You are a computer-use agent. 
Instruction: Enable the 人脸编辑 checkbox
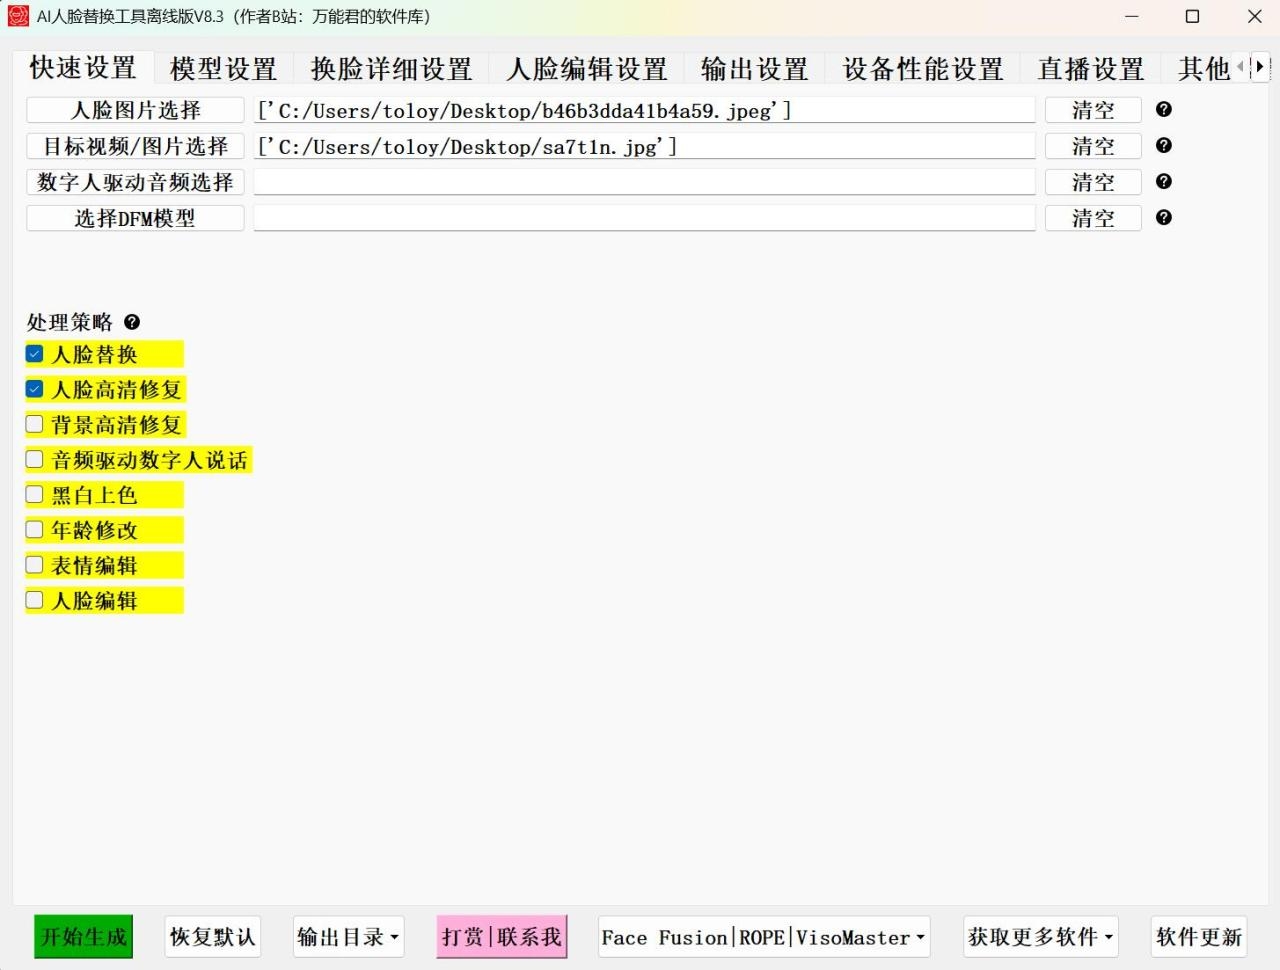pos(34,600)
